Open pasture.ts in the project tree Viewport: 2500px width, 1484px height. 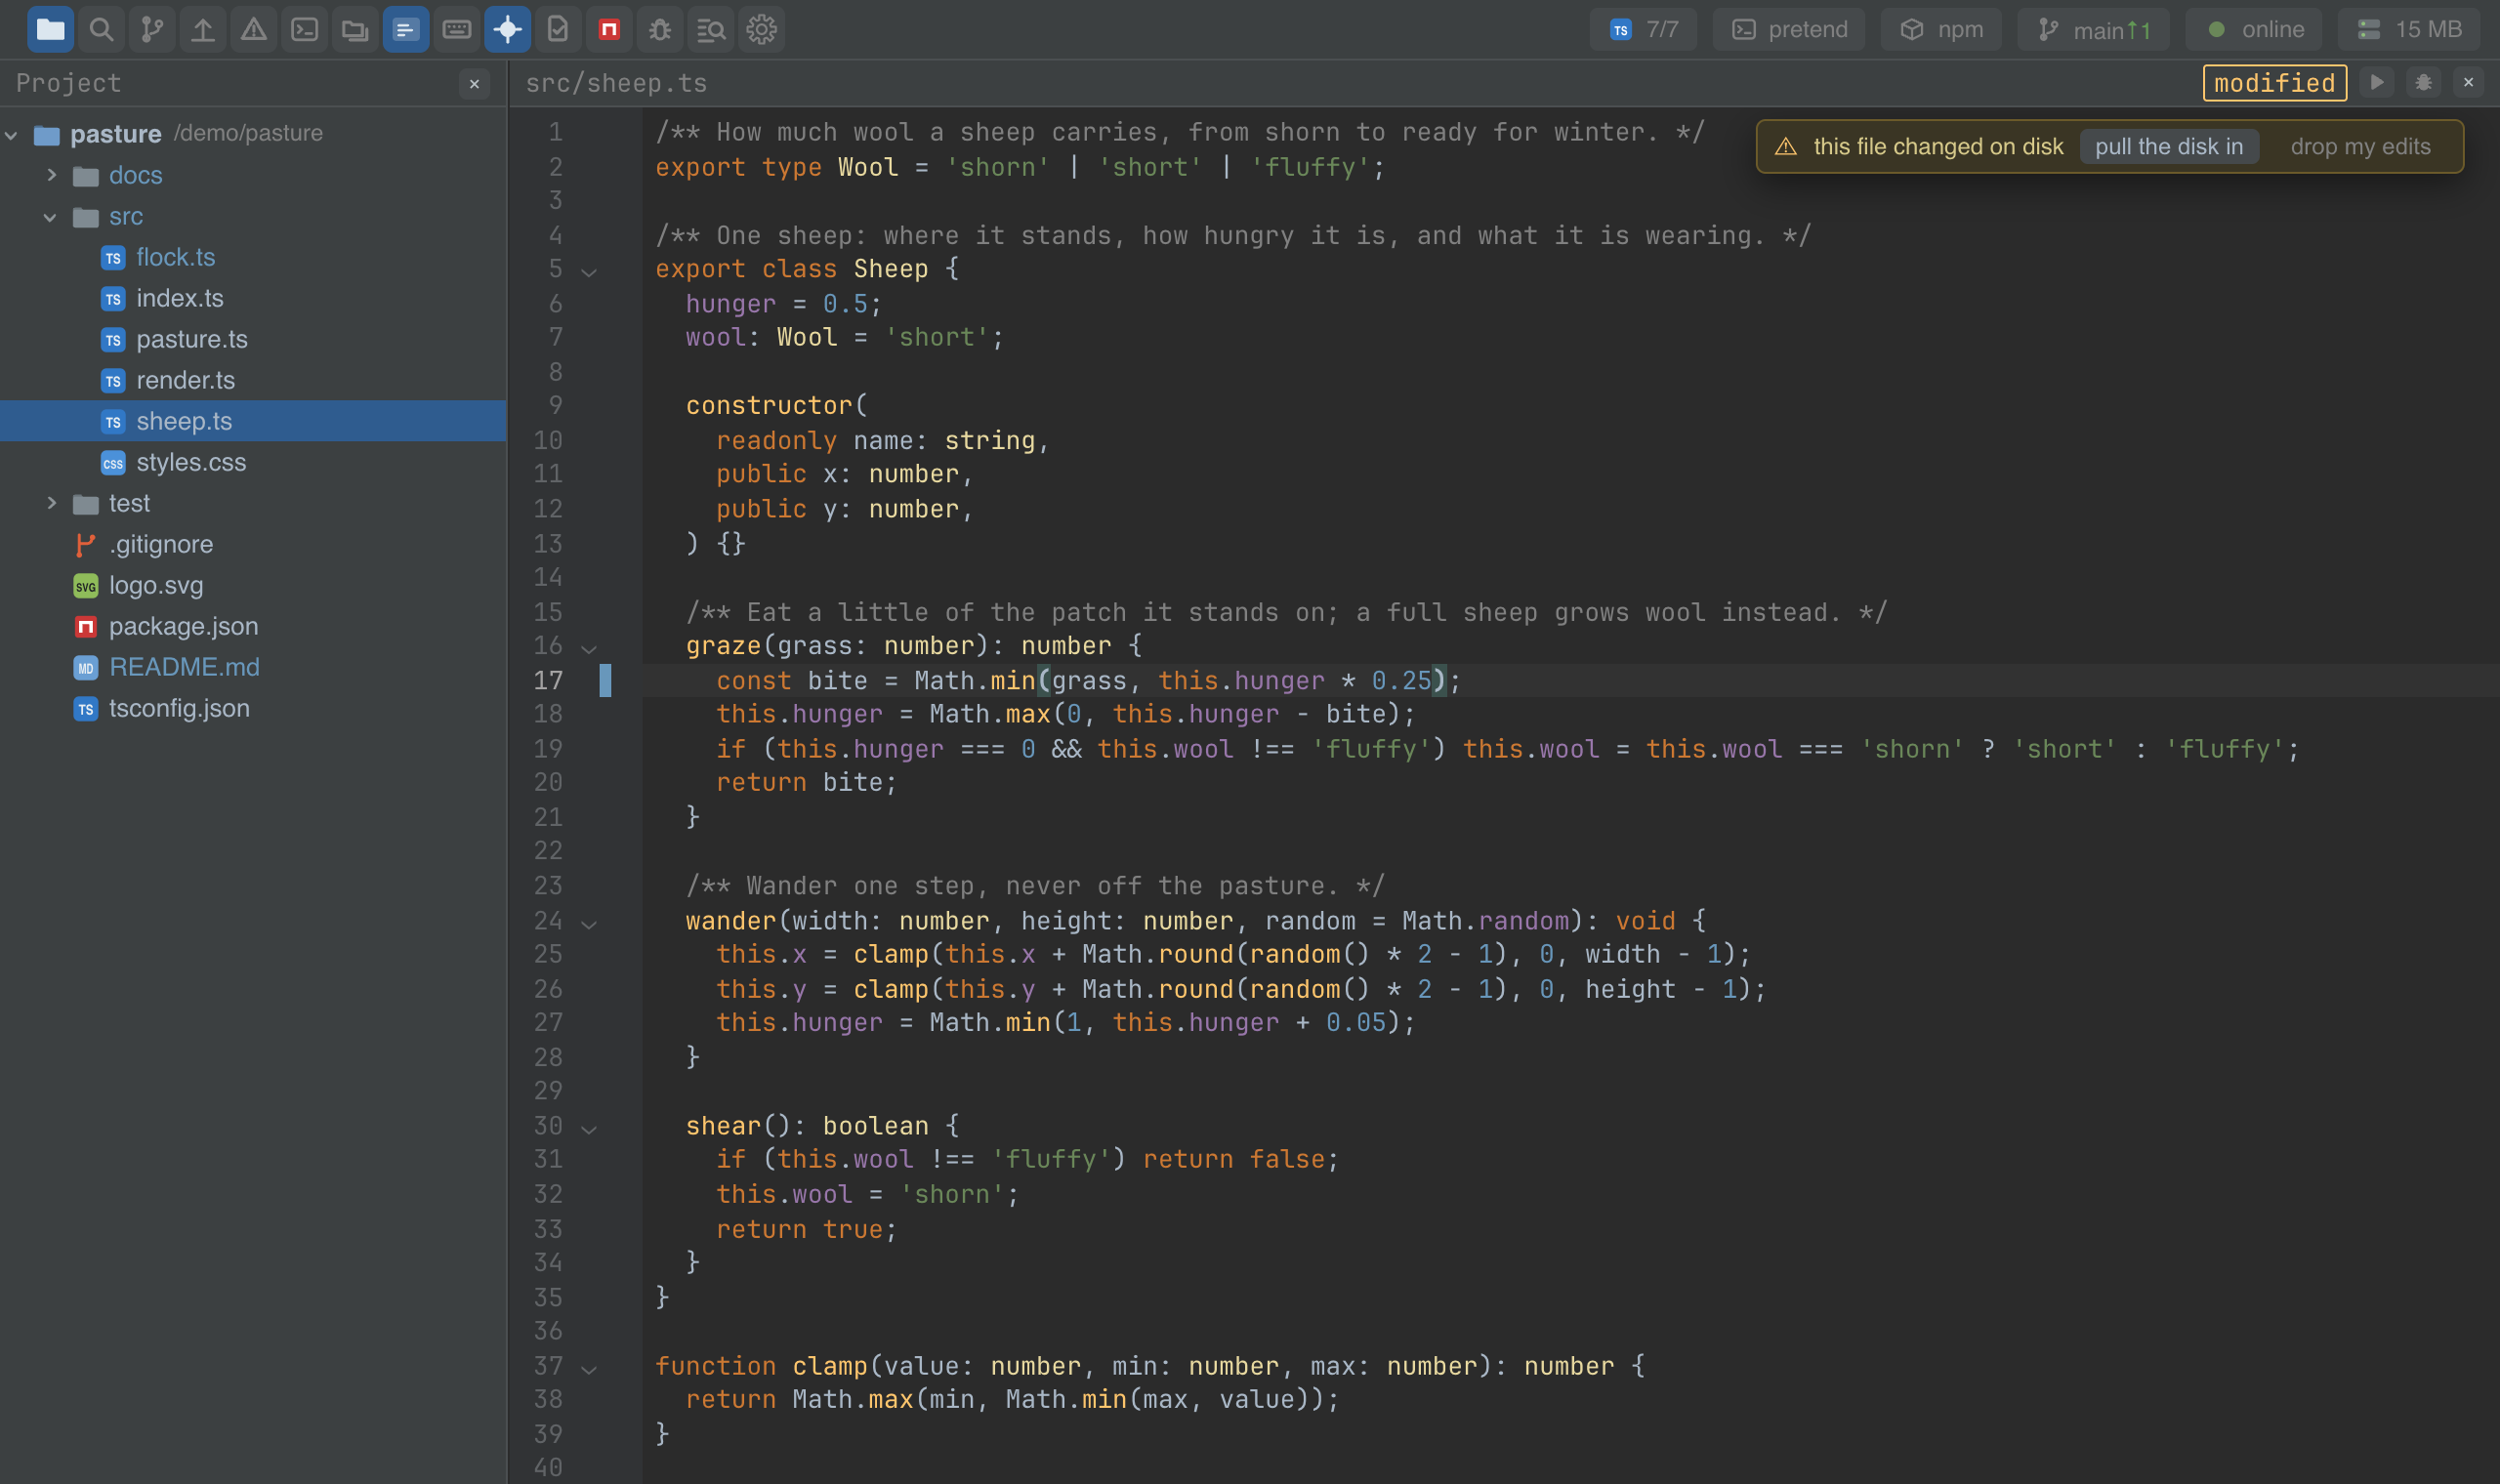click(253, 339)
